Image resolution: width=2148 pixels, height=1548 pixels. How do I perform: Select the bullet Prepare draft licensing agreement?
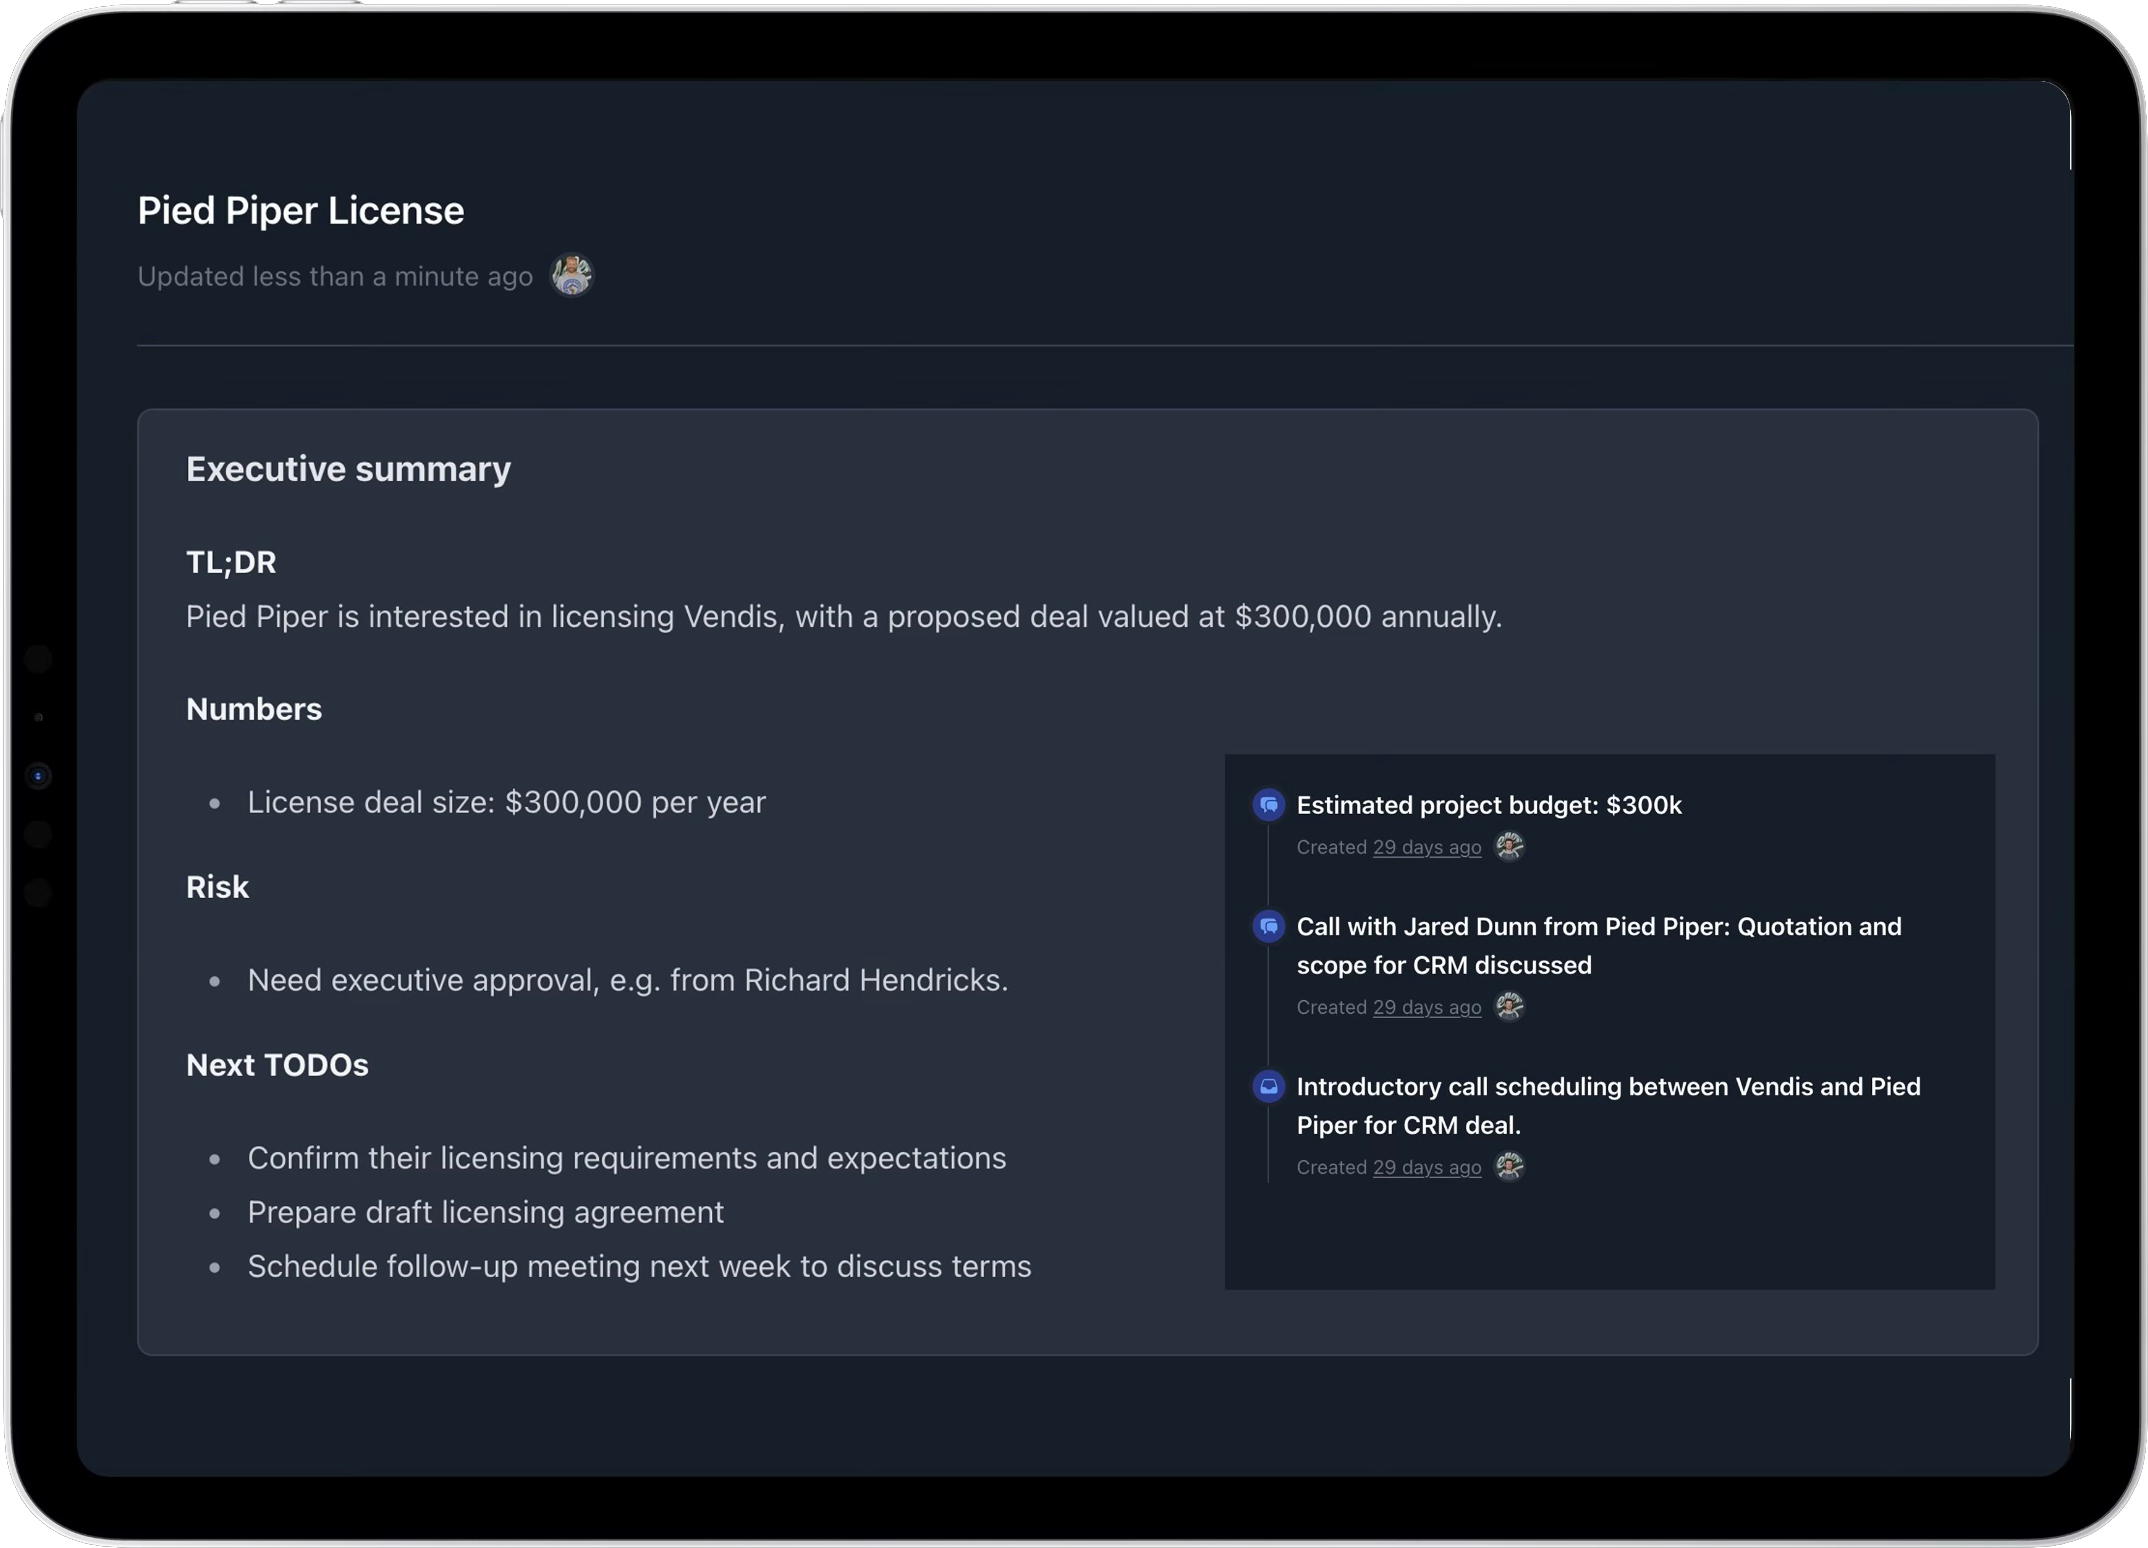485,1212
